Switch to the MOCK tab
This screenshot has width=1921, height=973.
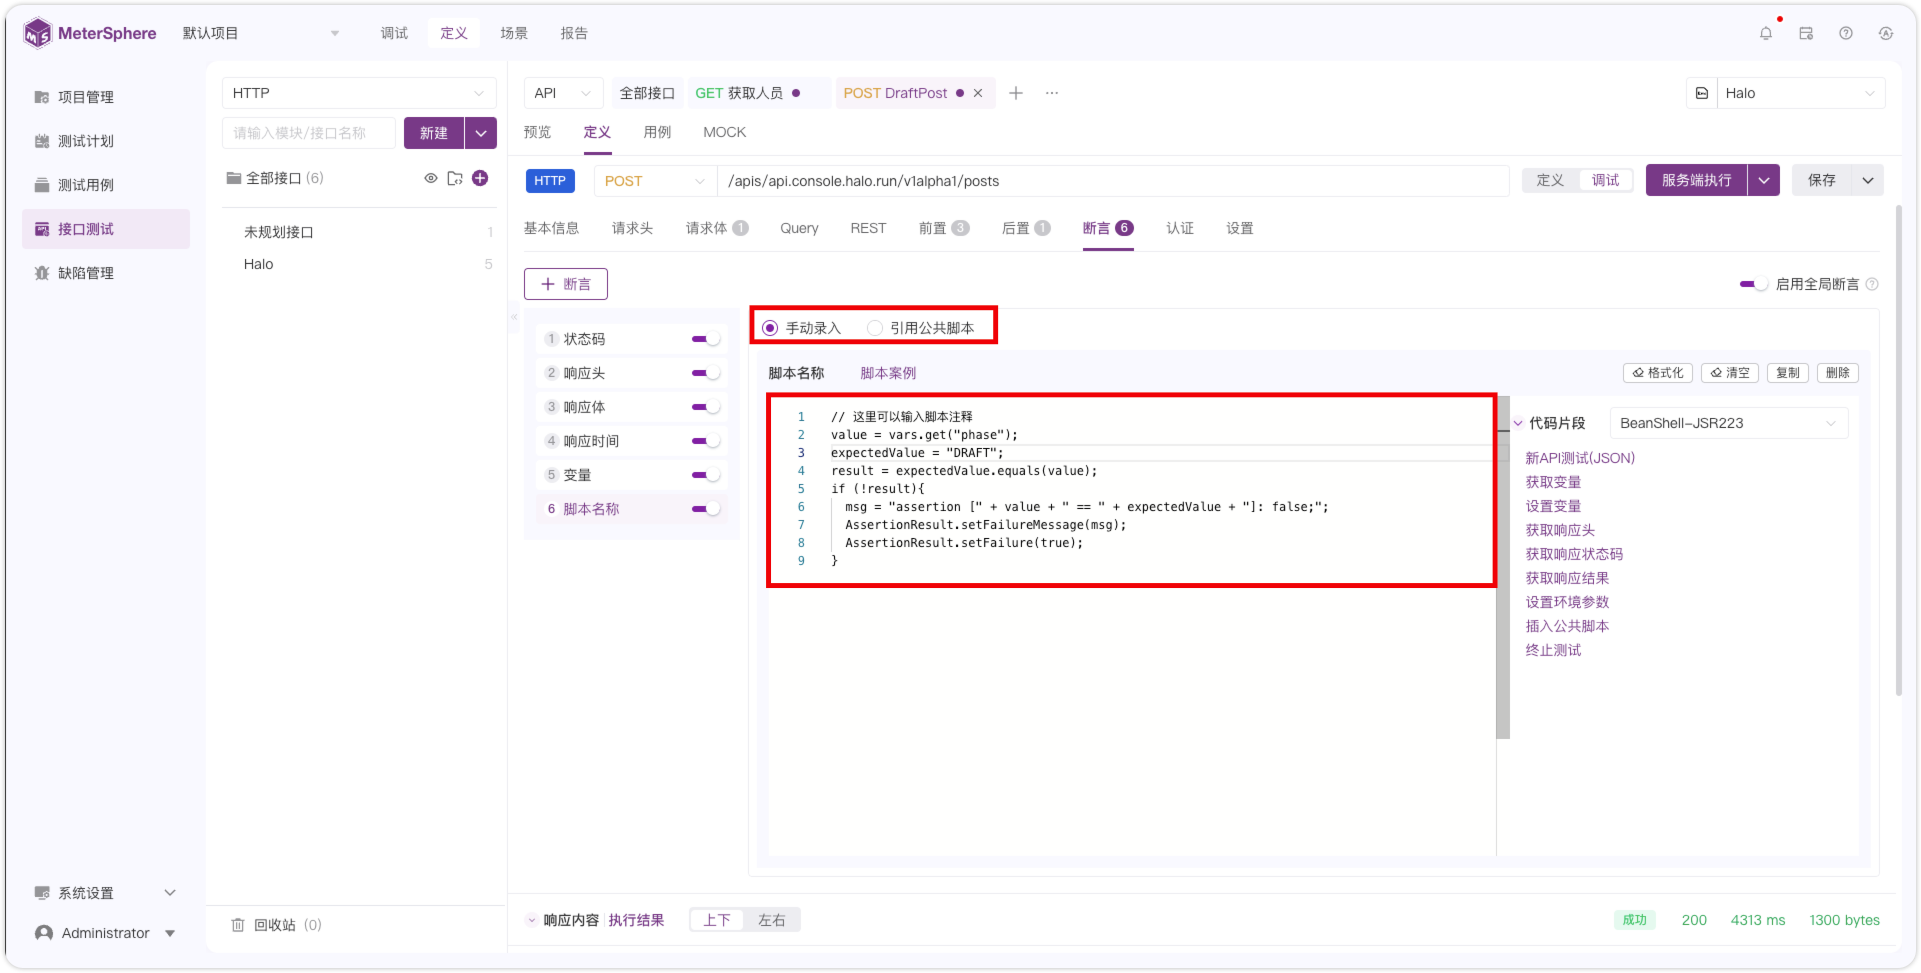[x=725, y=132]
